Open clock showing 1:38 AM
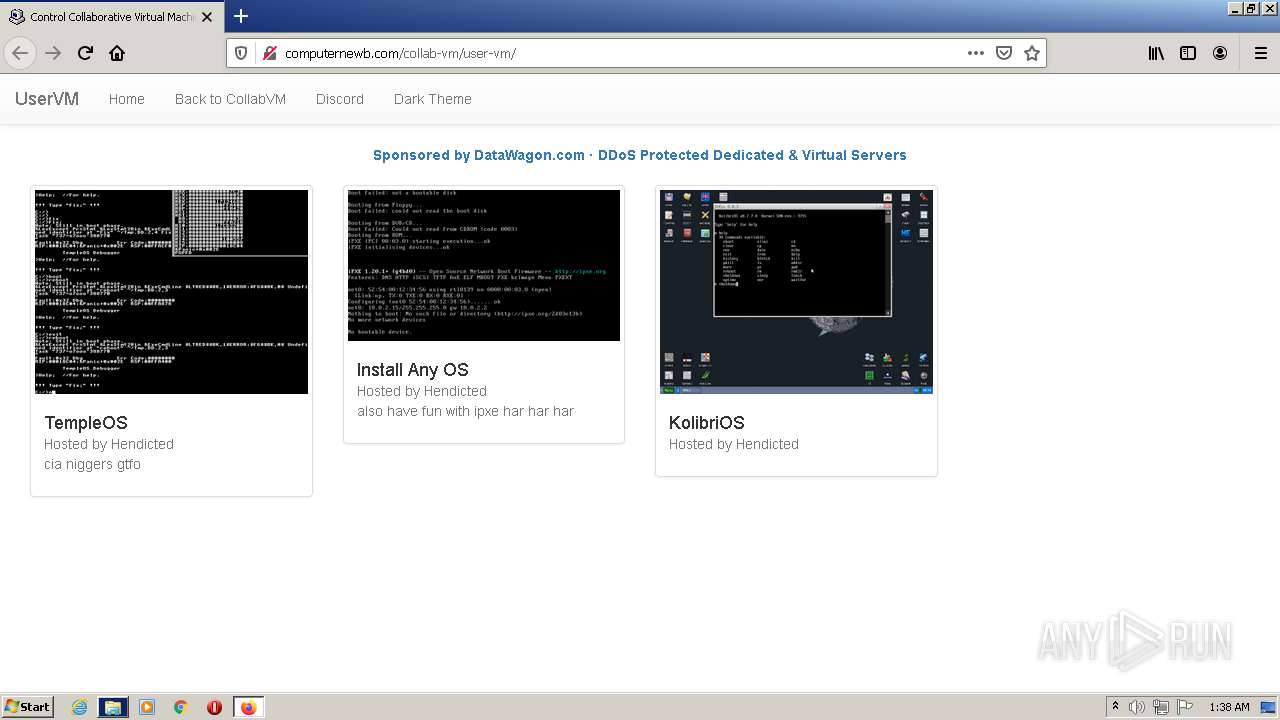This screenshot has height=720, width=1280. 1229,707
